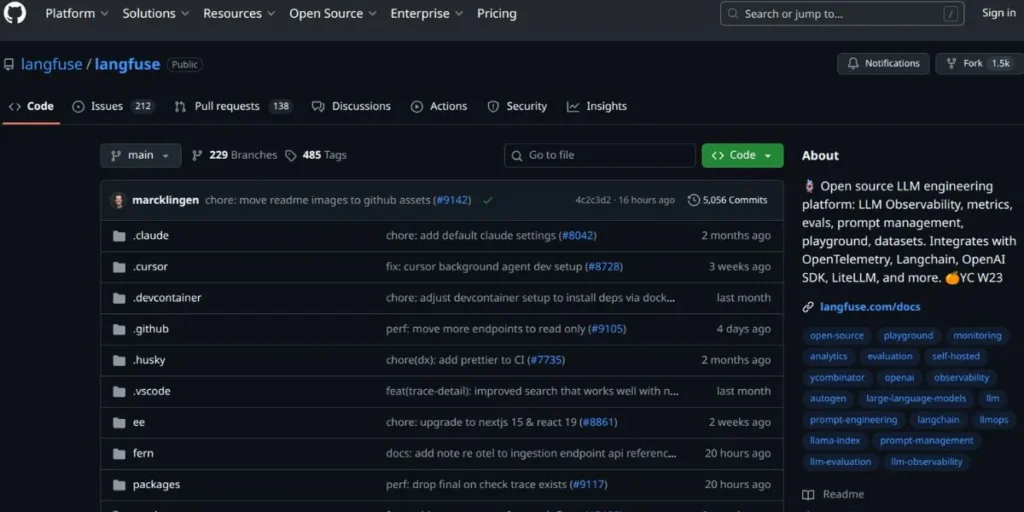
Task: Open the Solutions menu in header
Action: 155,14
